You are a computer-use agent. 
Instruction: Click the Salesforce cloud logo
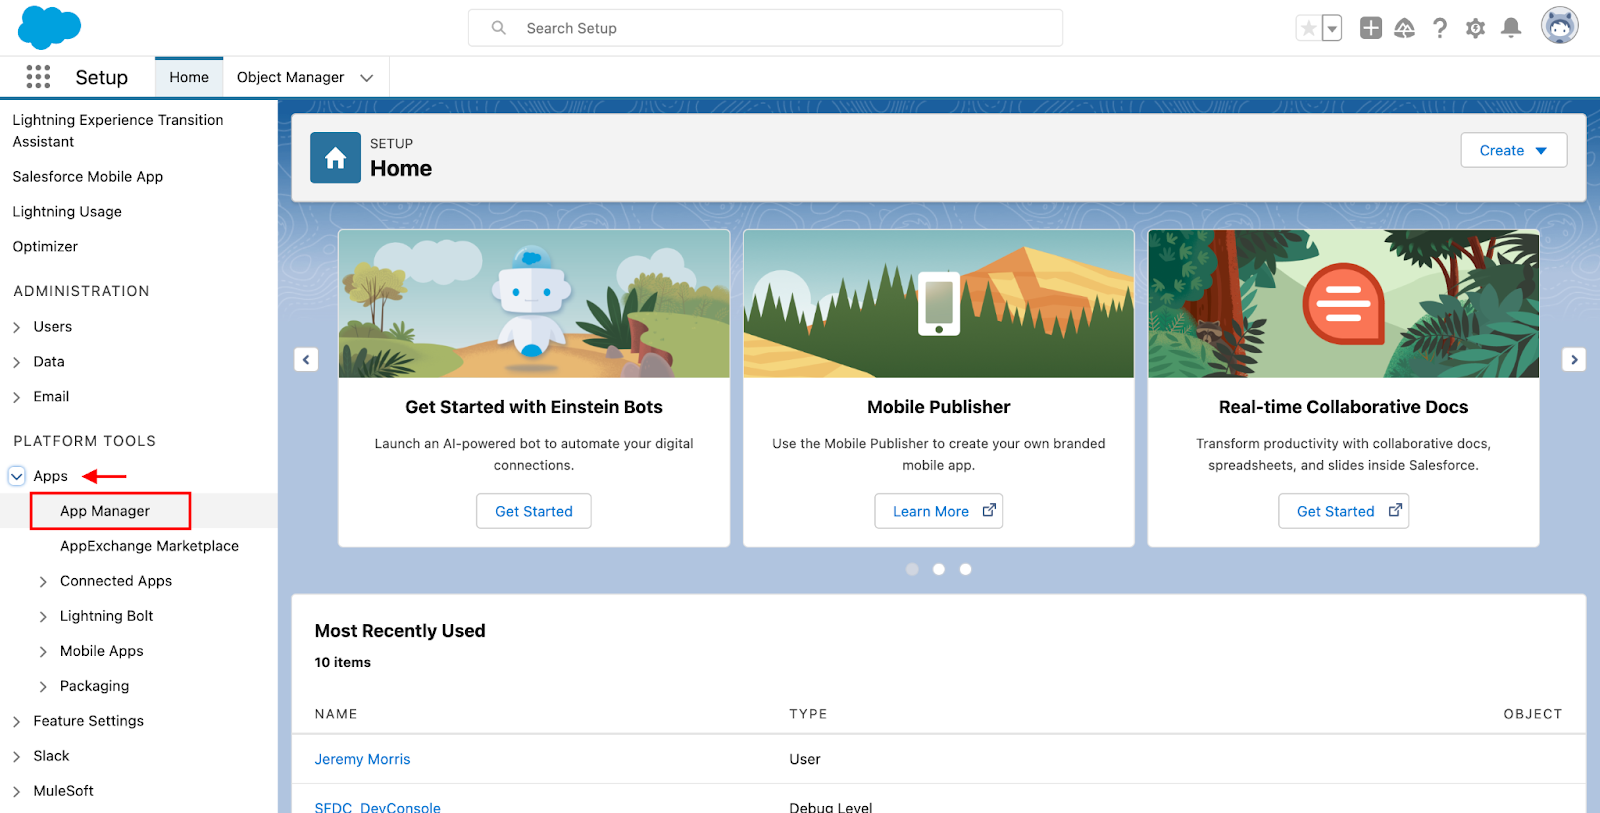pos(49,27)
